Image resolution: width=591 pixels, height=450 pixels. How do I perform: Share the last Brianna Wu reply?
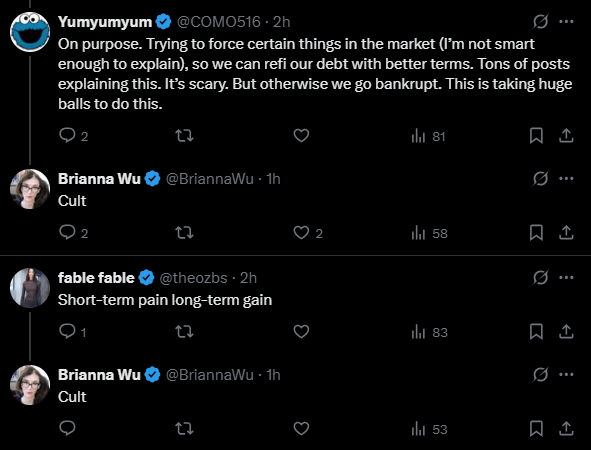point(566,429)
